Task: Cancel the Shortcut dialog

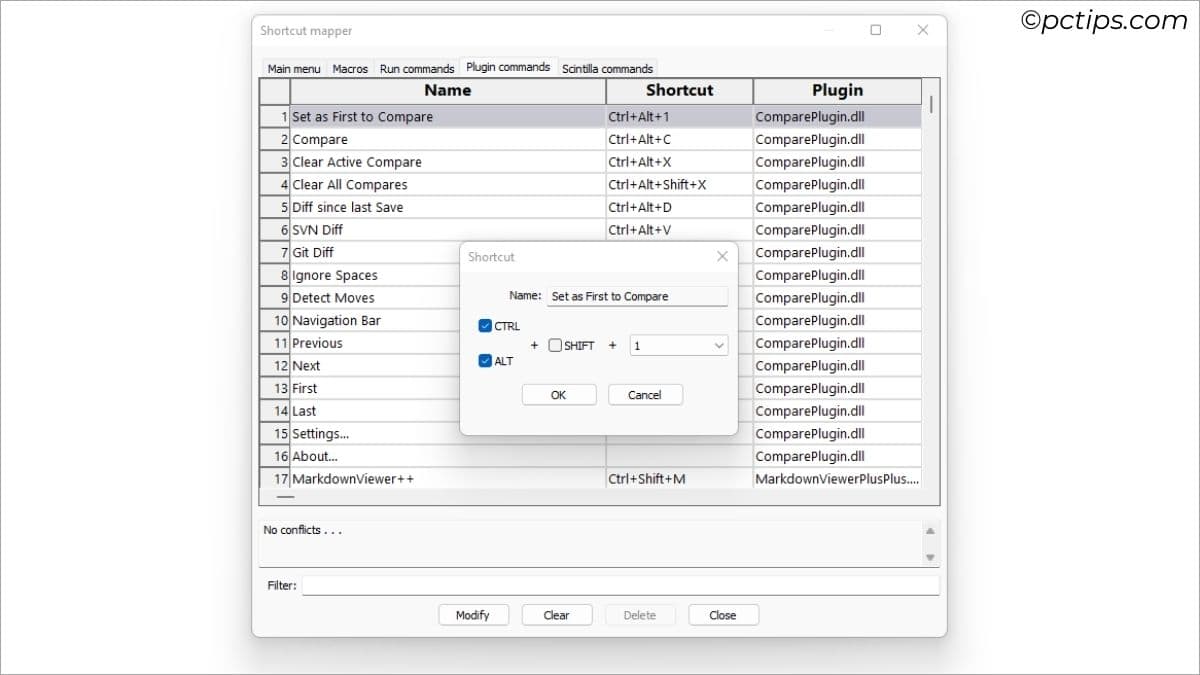Action: point(645,394)
